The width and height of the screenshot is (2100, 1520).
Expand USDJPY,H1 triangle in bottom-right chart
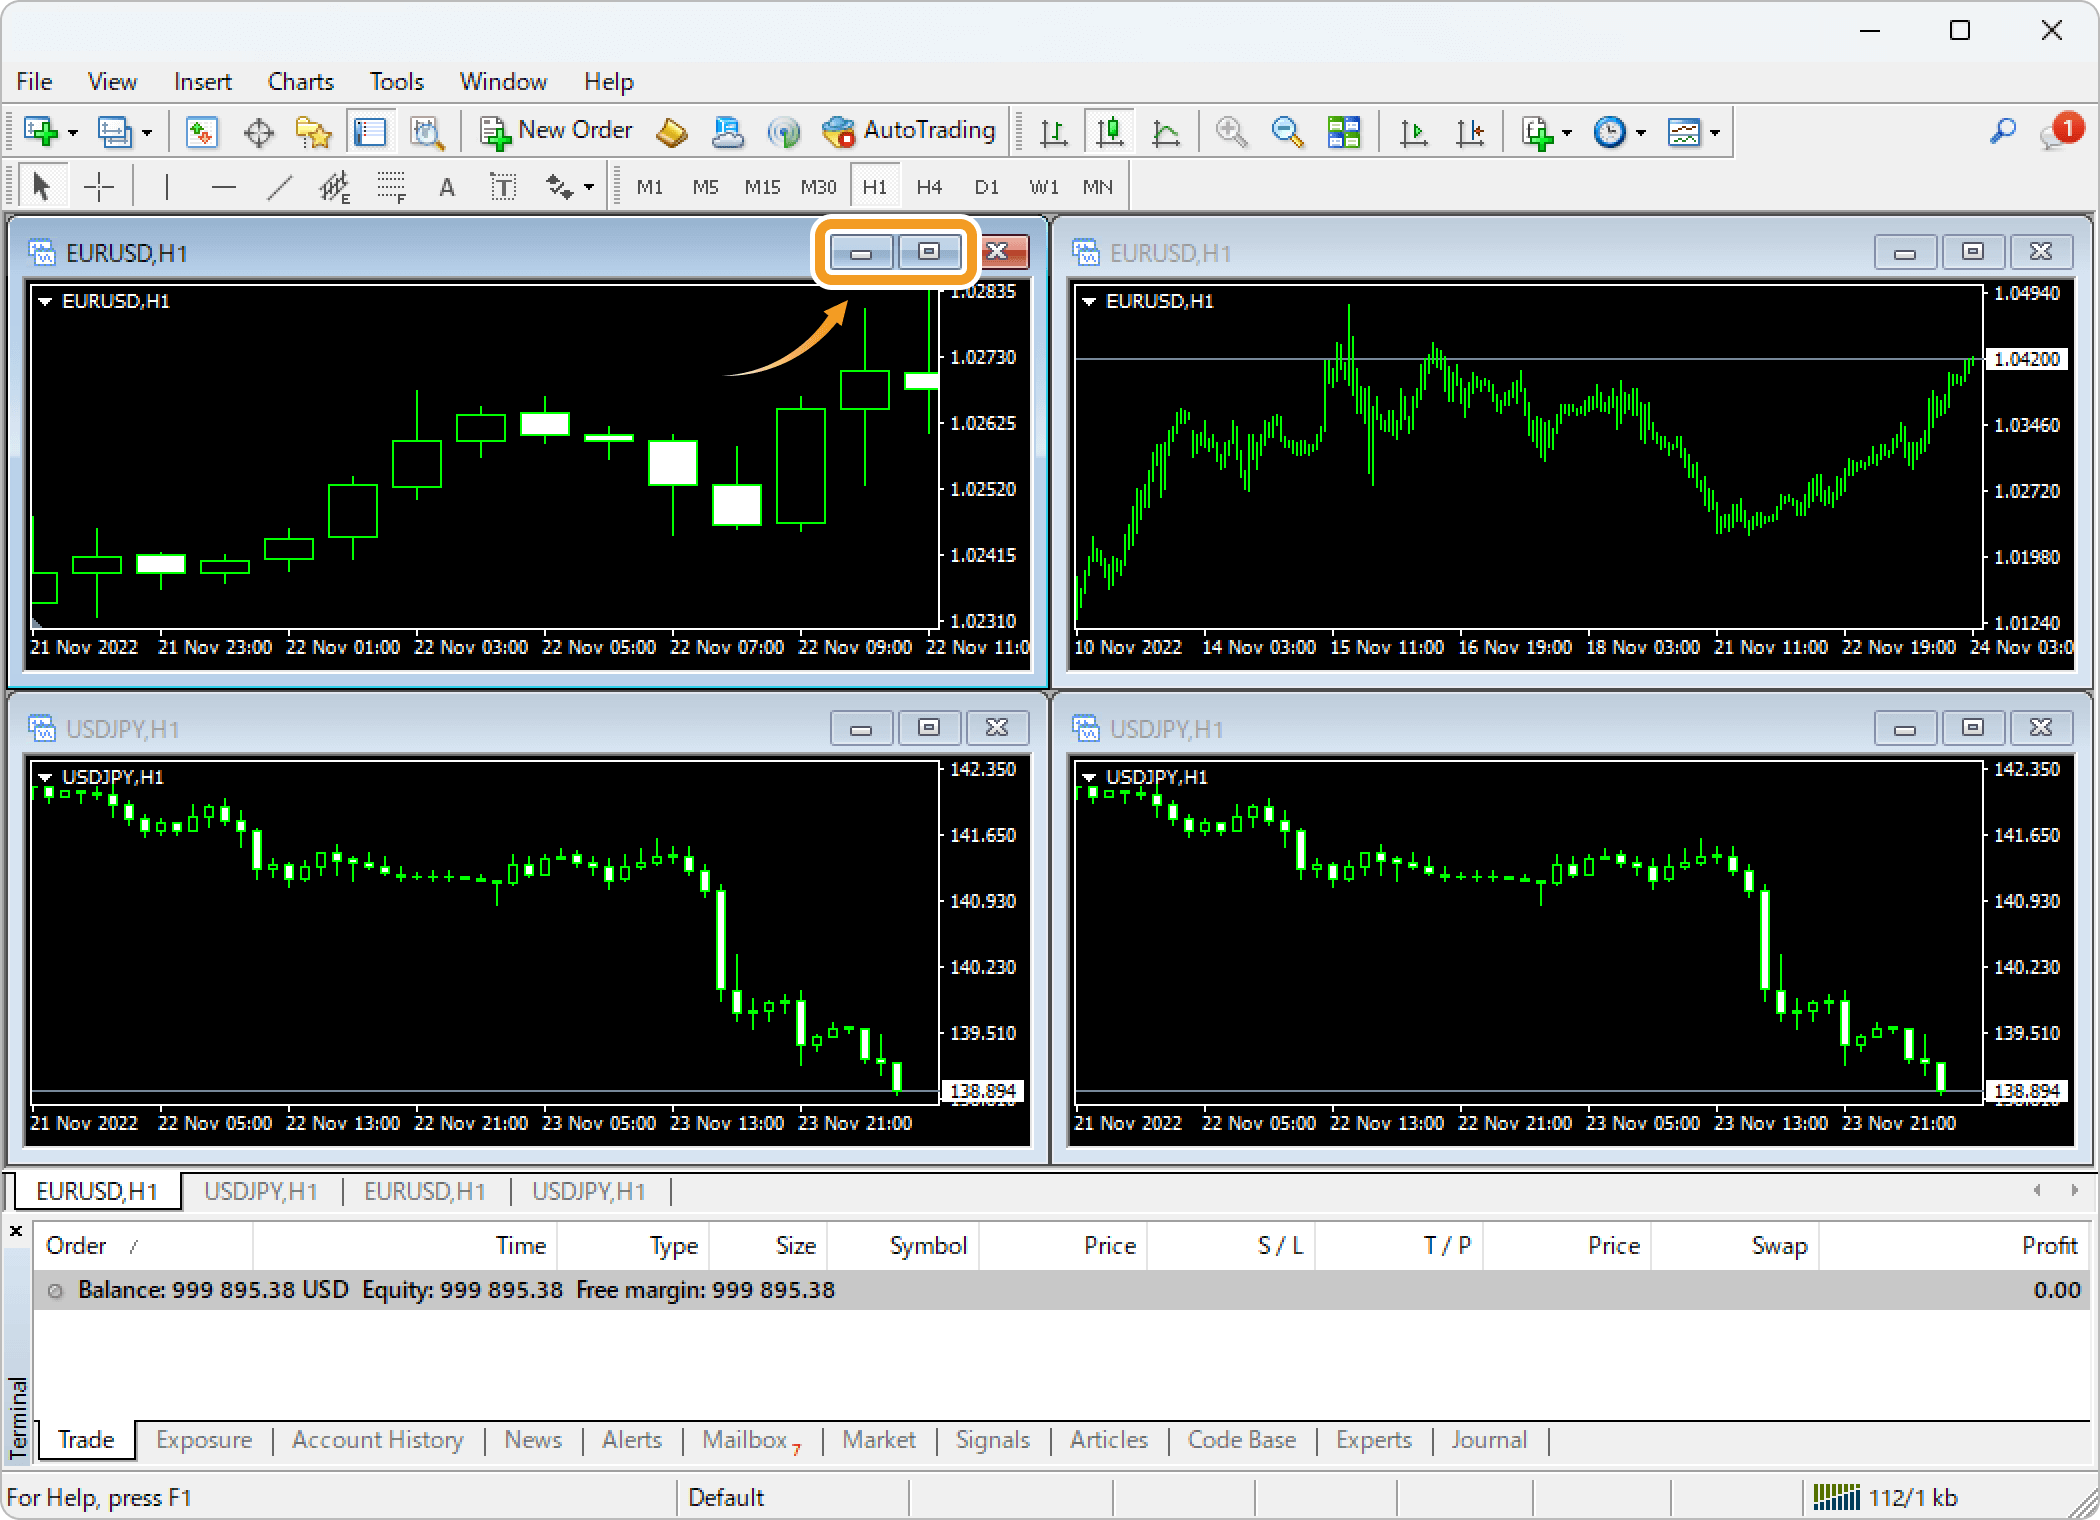[1089, 777]
